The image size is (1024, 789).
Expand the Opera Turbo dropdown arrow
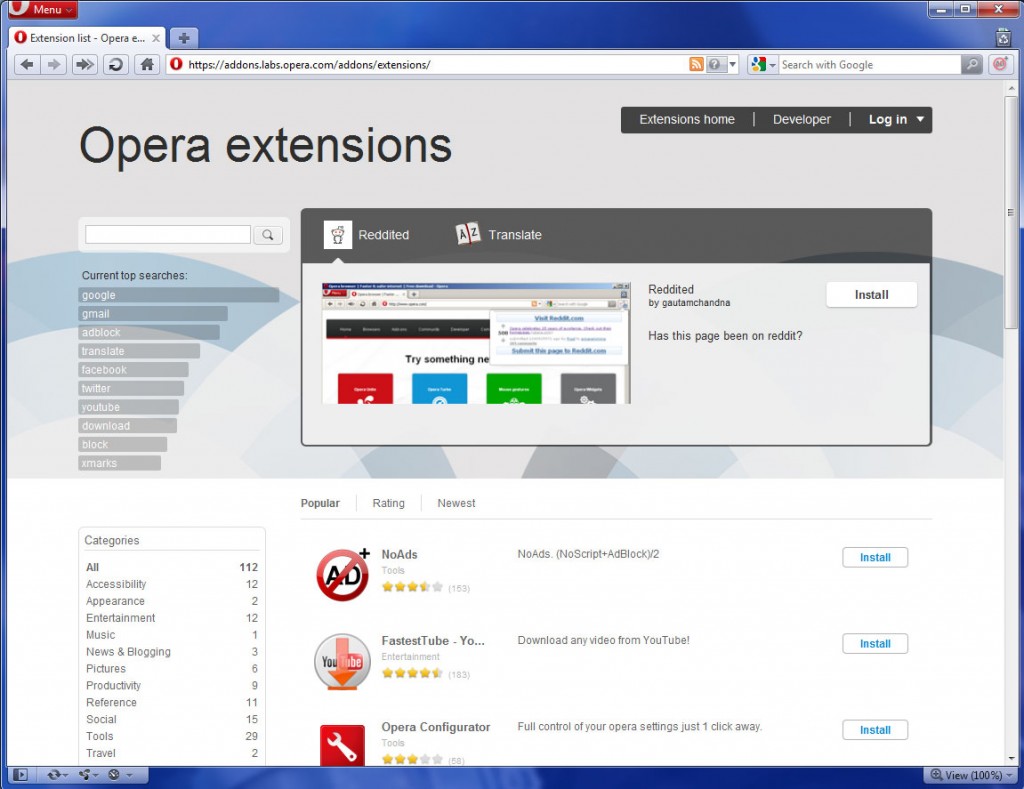(x=129, y=775)
